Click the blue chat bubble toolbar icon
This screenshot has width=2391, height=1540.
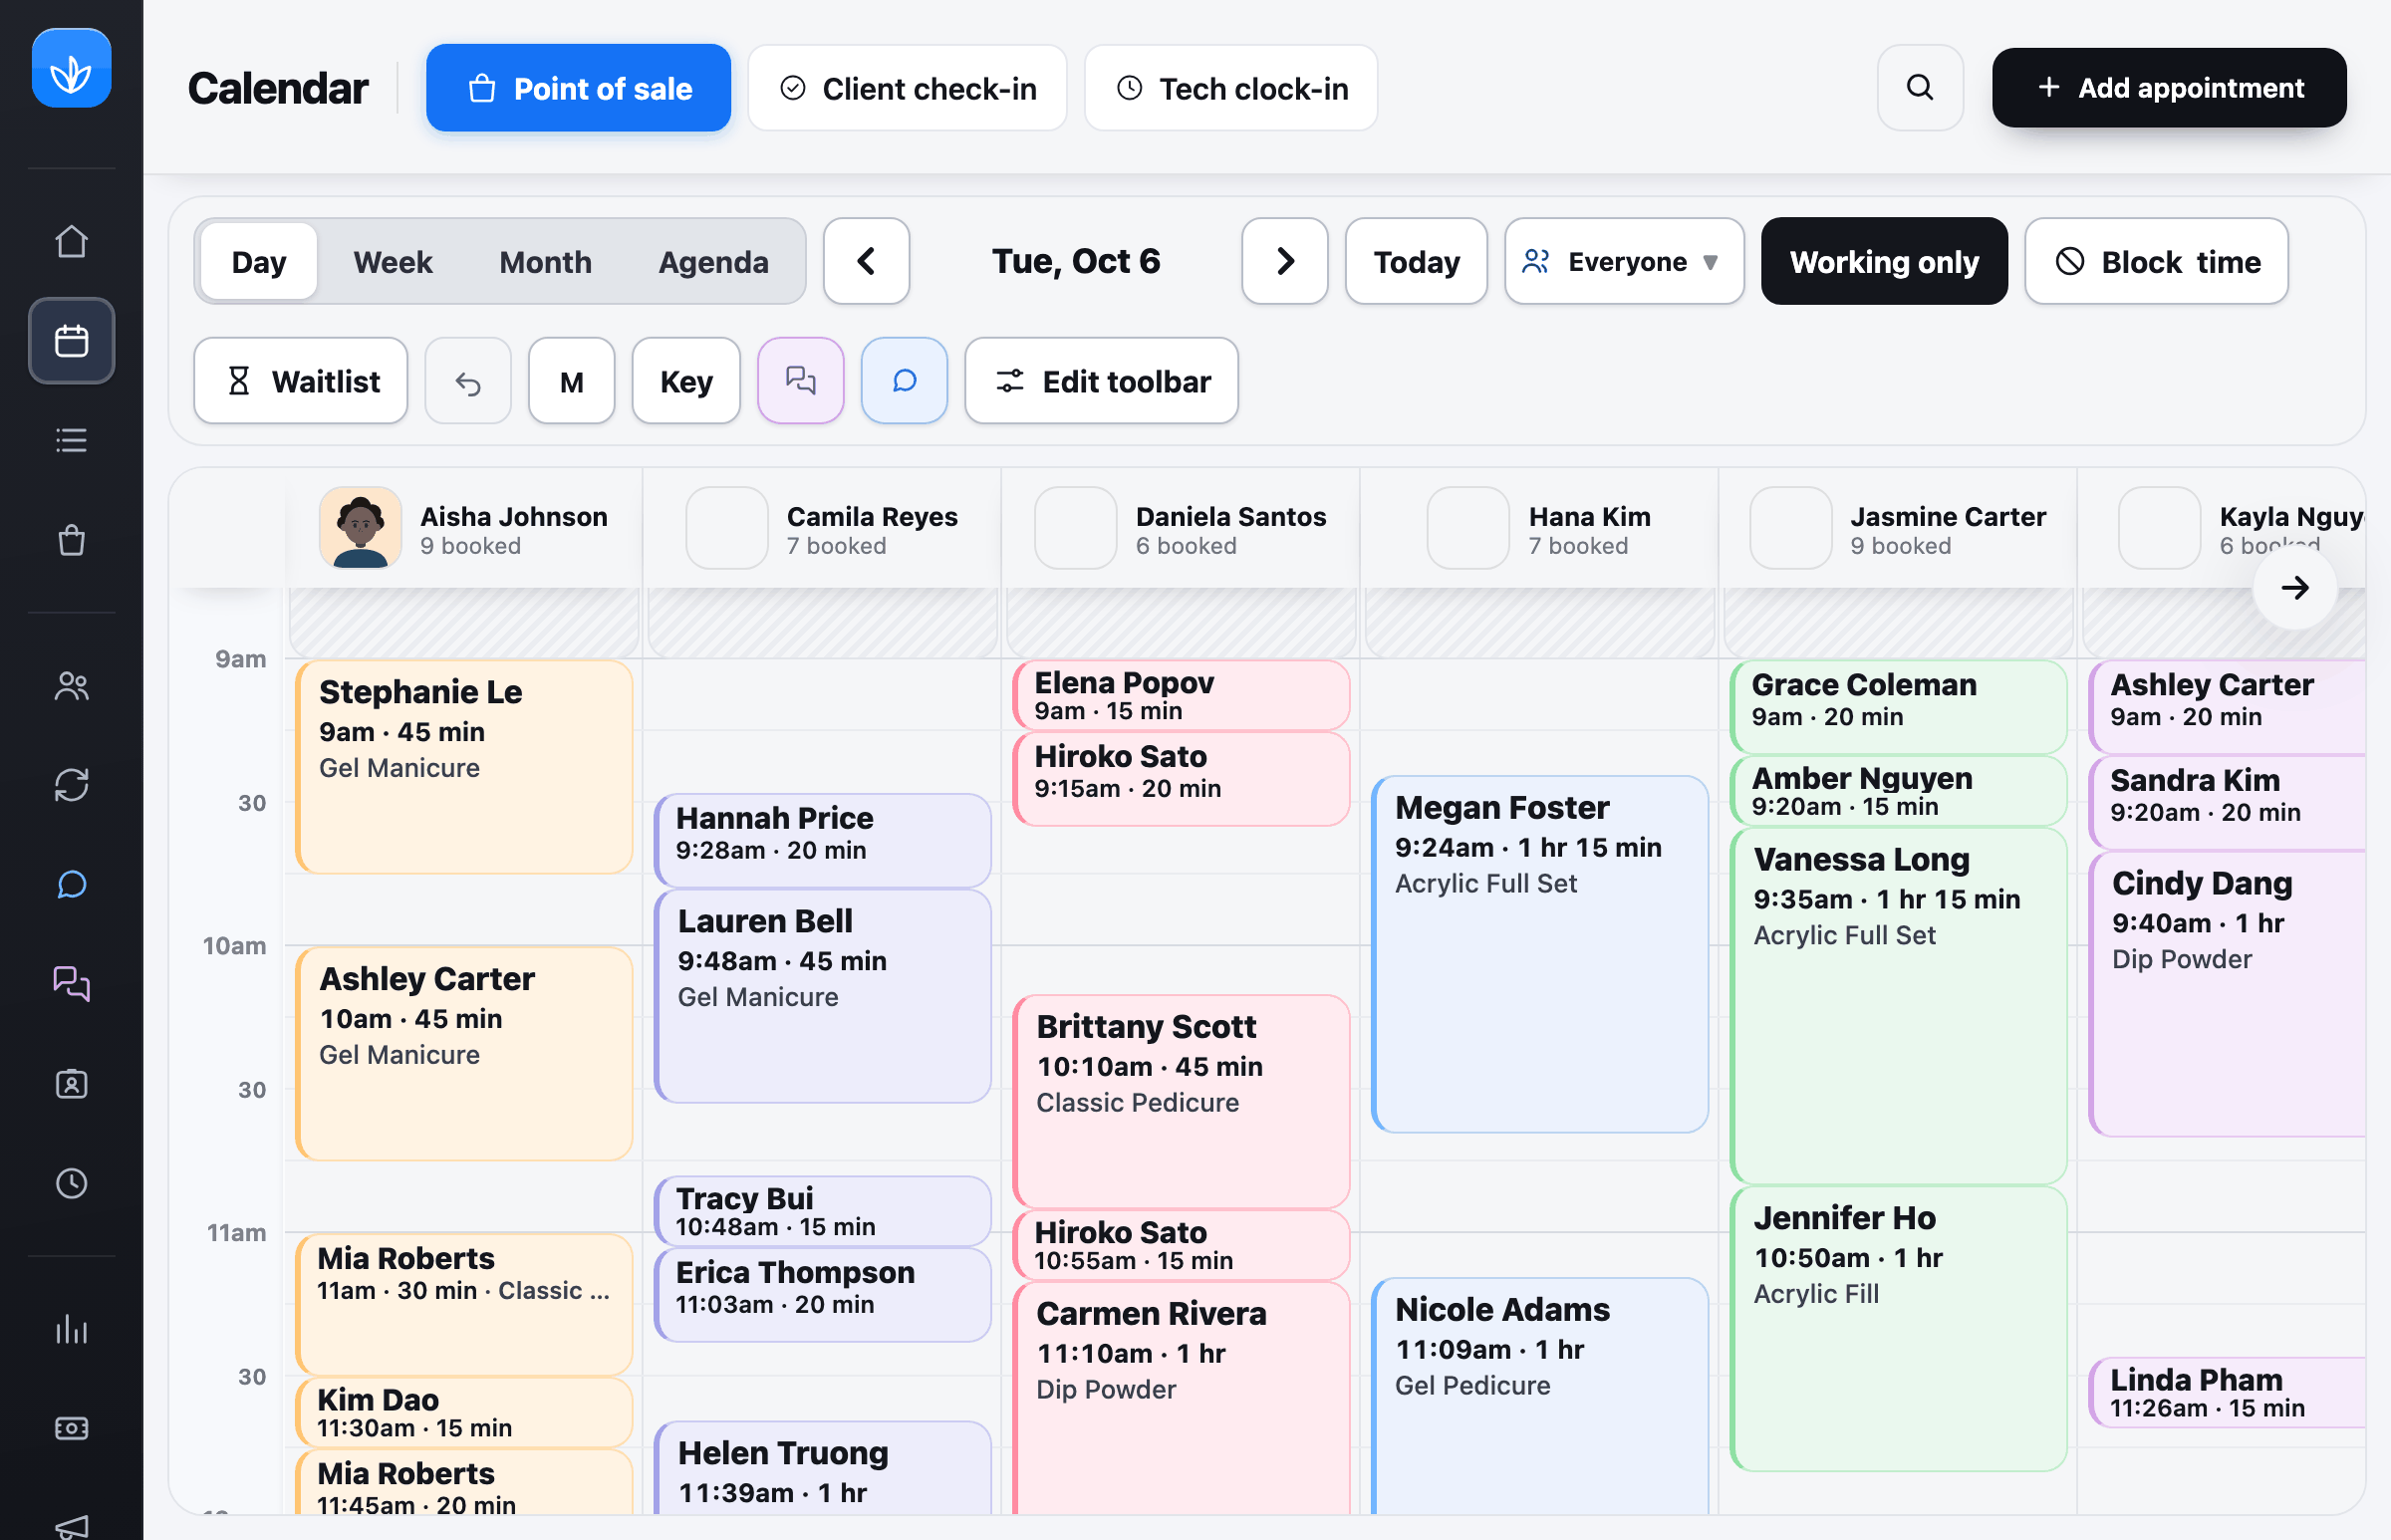pos(904,381)
